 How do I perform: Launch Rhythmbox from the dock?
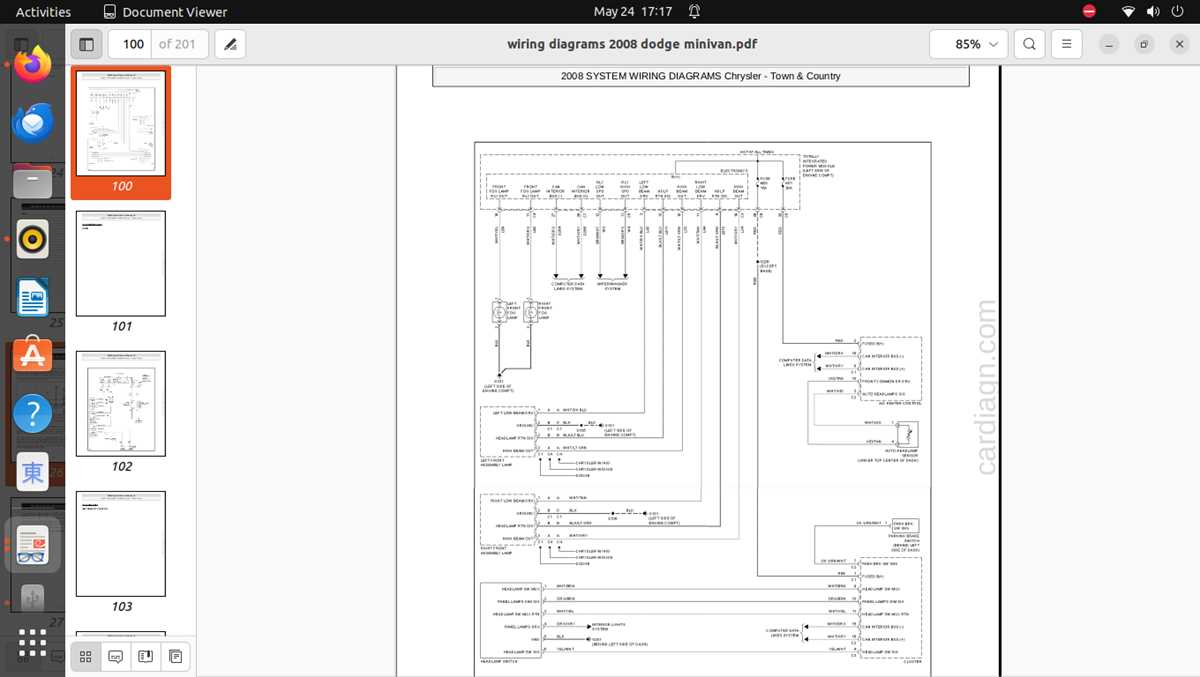click(x=32, y=240)
